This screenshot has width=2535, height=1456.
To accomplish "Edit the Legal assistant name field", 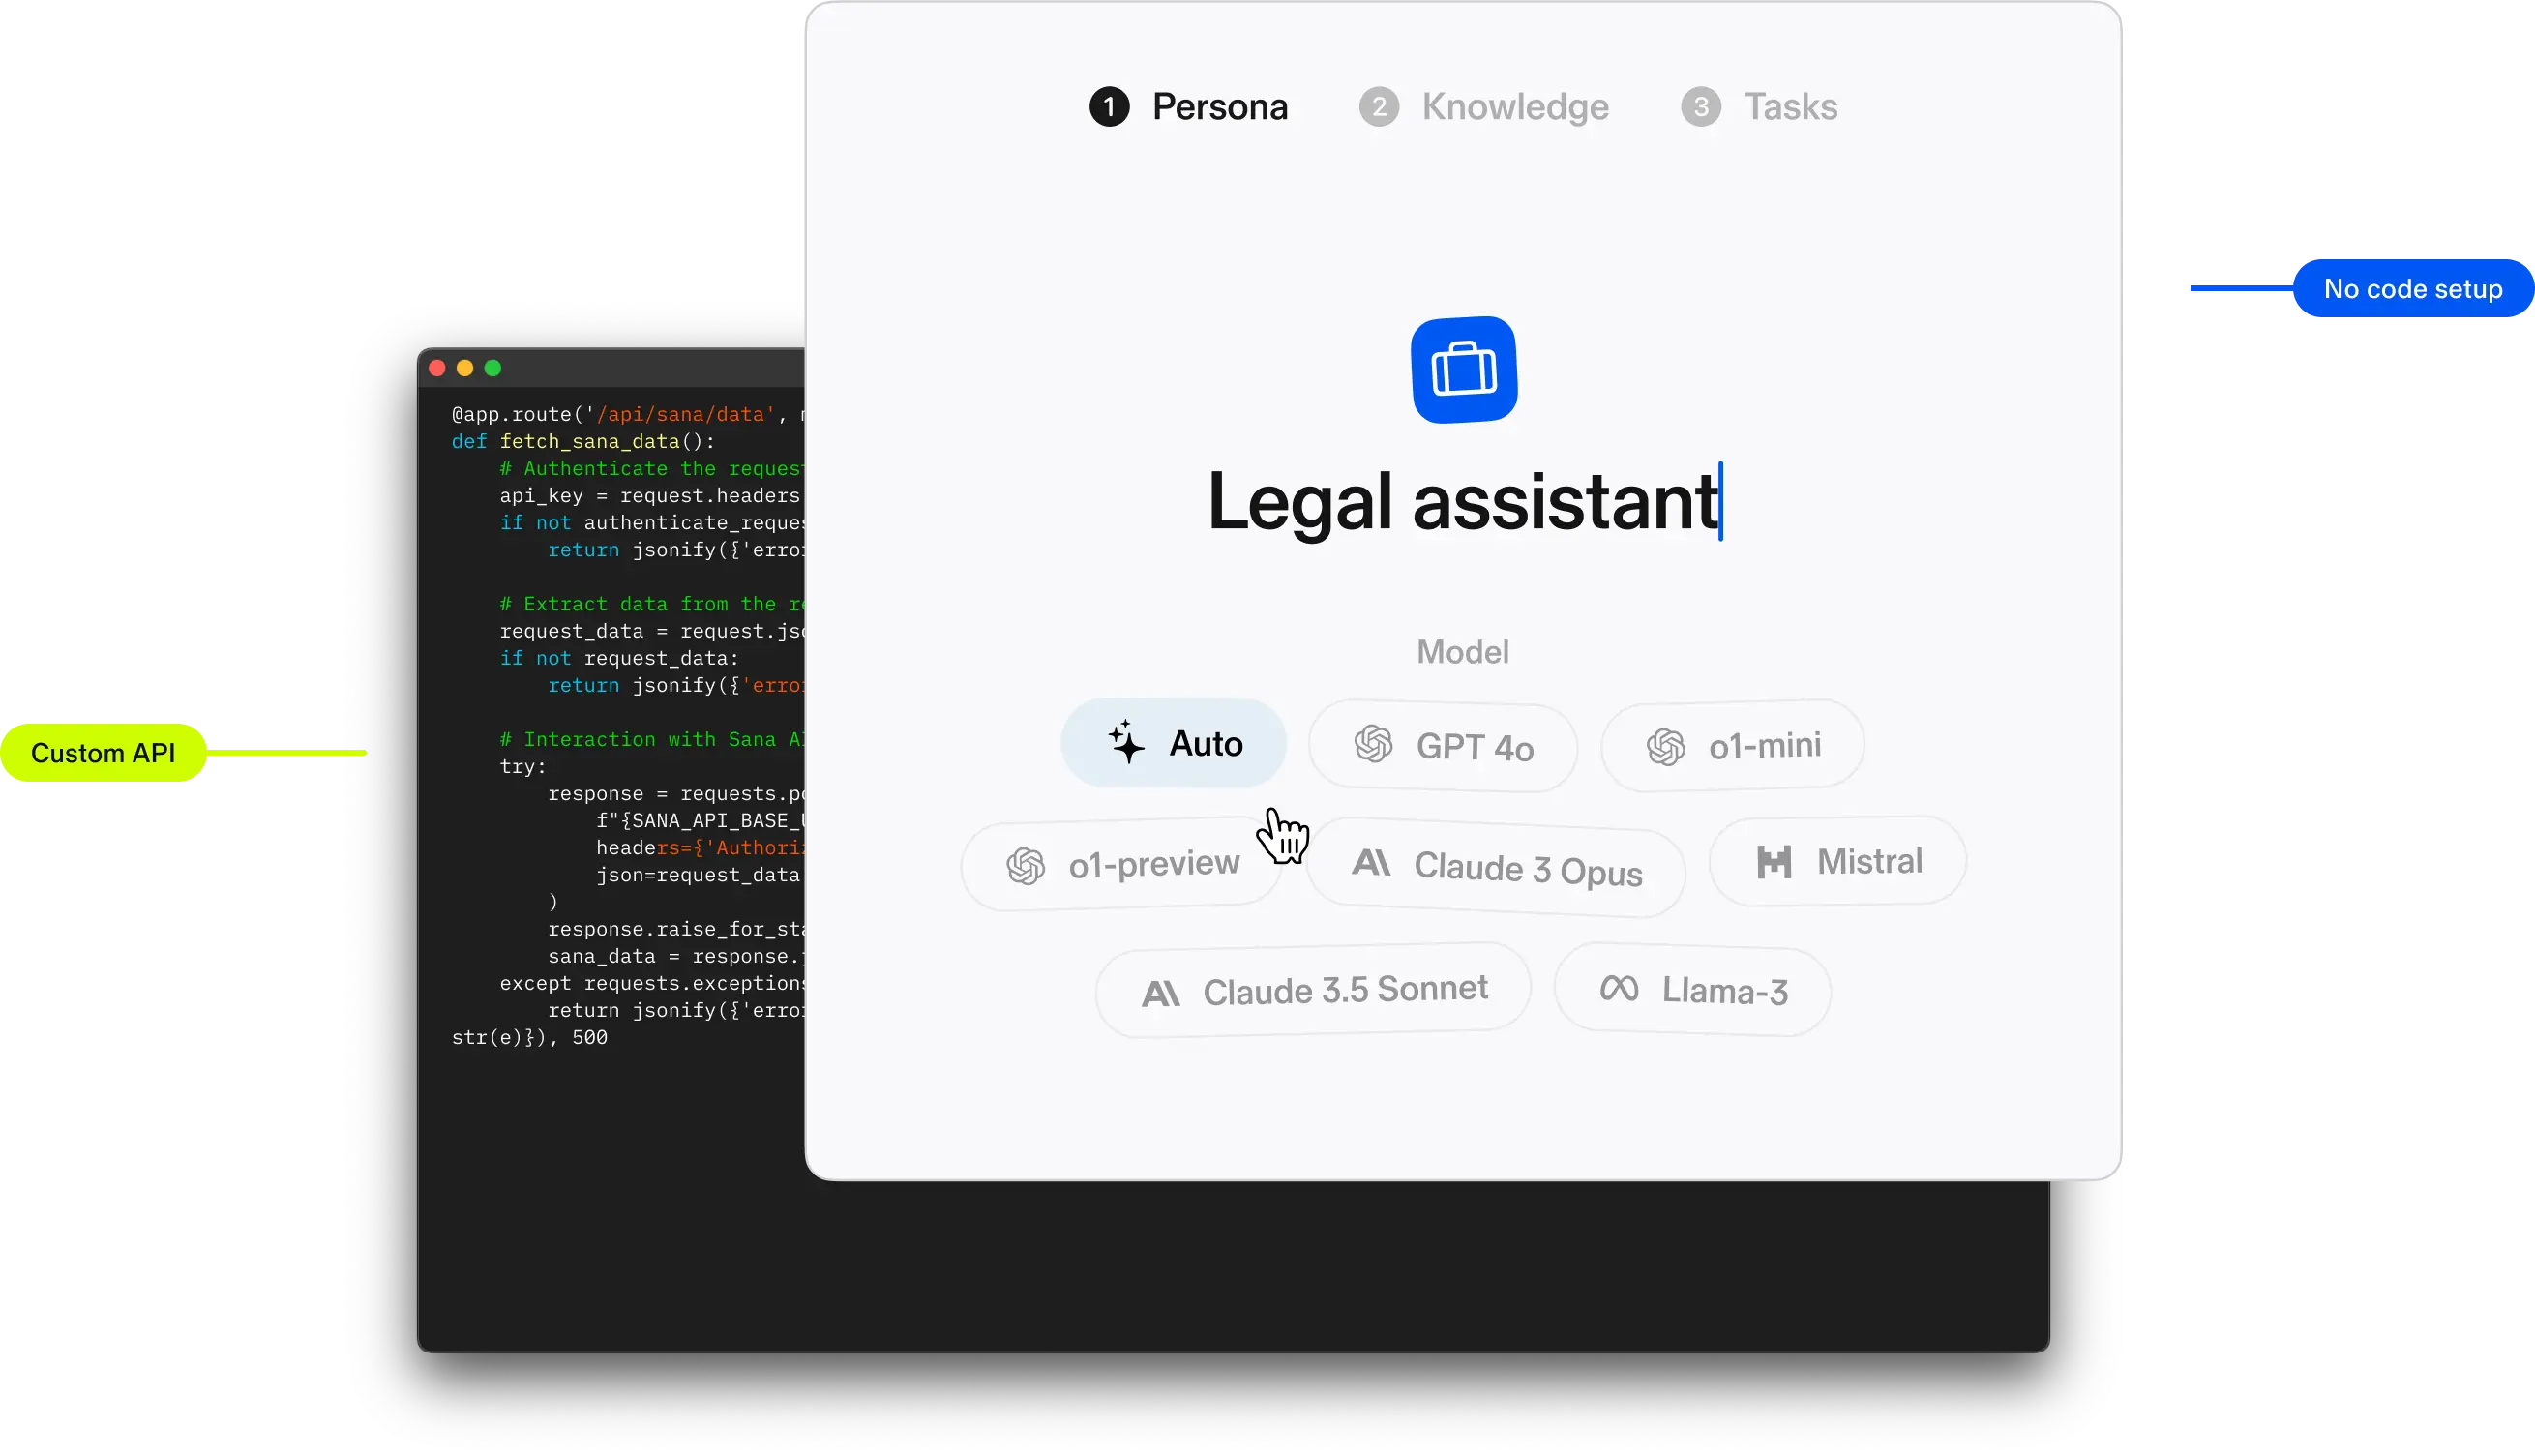I will 1461,500.
